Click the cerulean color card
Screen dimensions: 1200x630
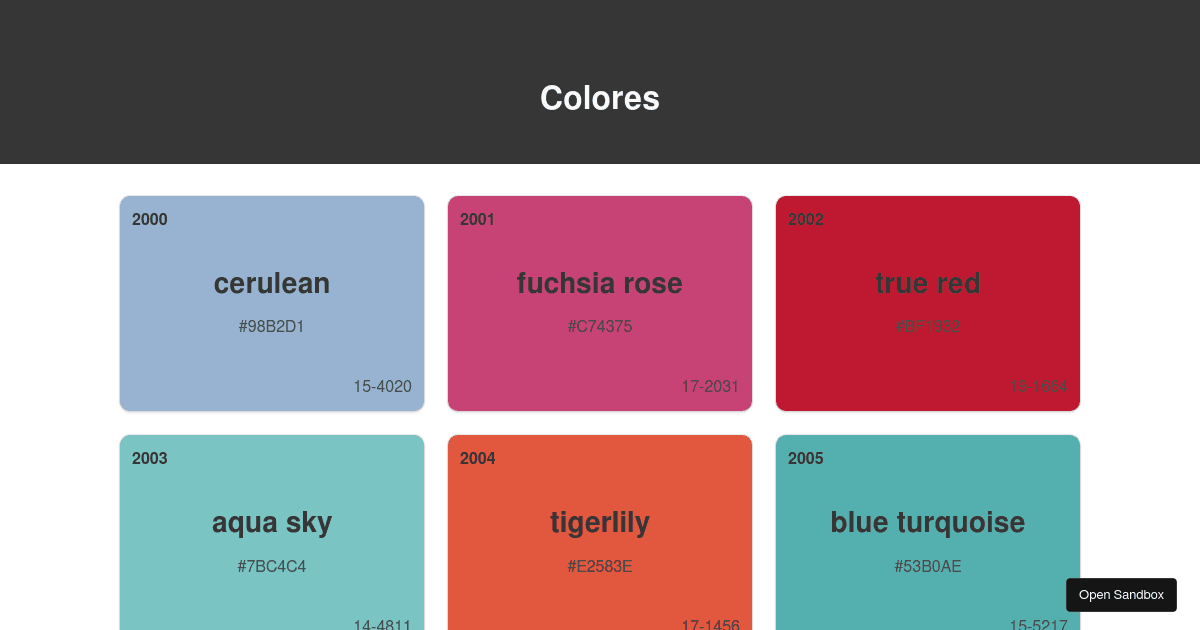[x=272, y=303]
